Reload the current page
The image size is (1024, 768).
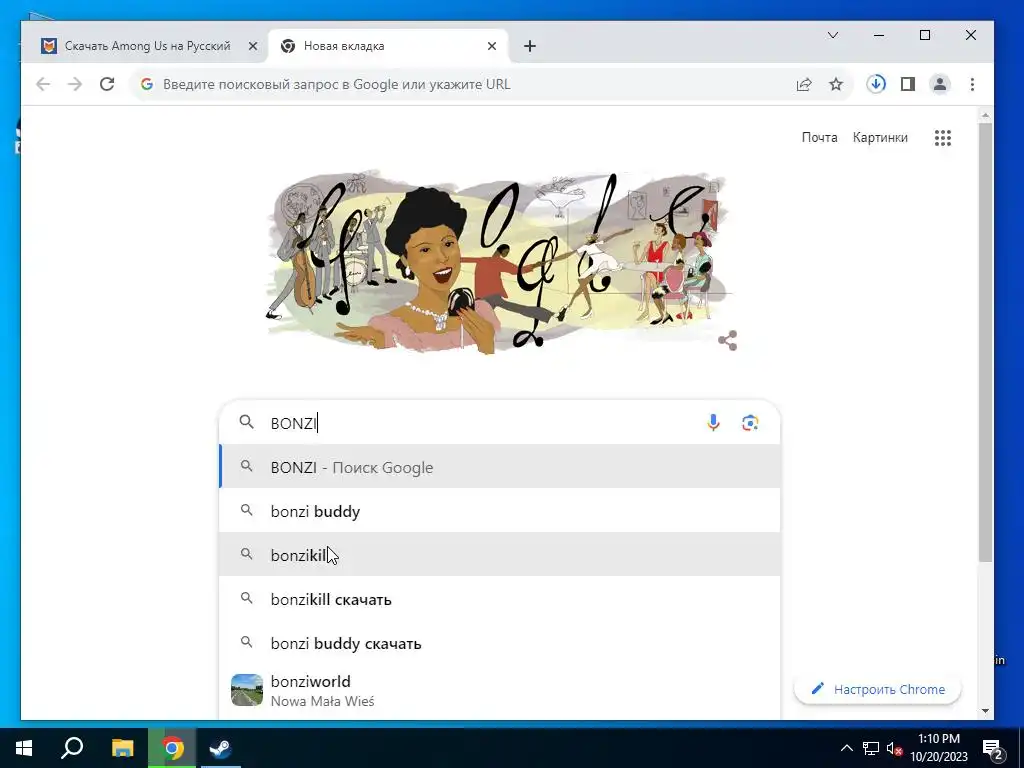pos(107,84)
